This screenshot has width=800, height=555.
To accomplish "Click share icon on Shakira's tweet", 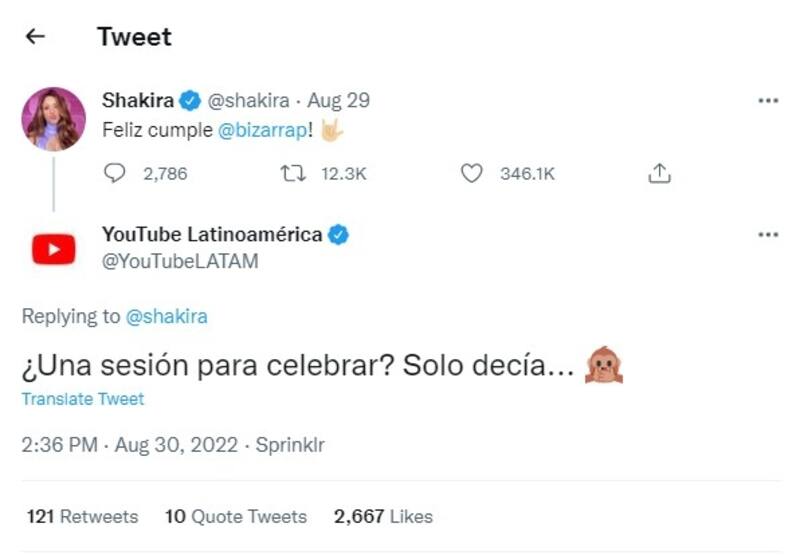I will click(x=658, y=173).
